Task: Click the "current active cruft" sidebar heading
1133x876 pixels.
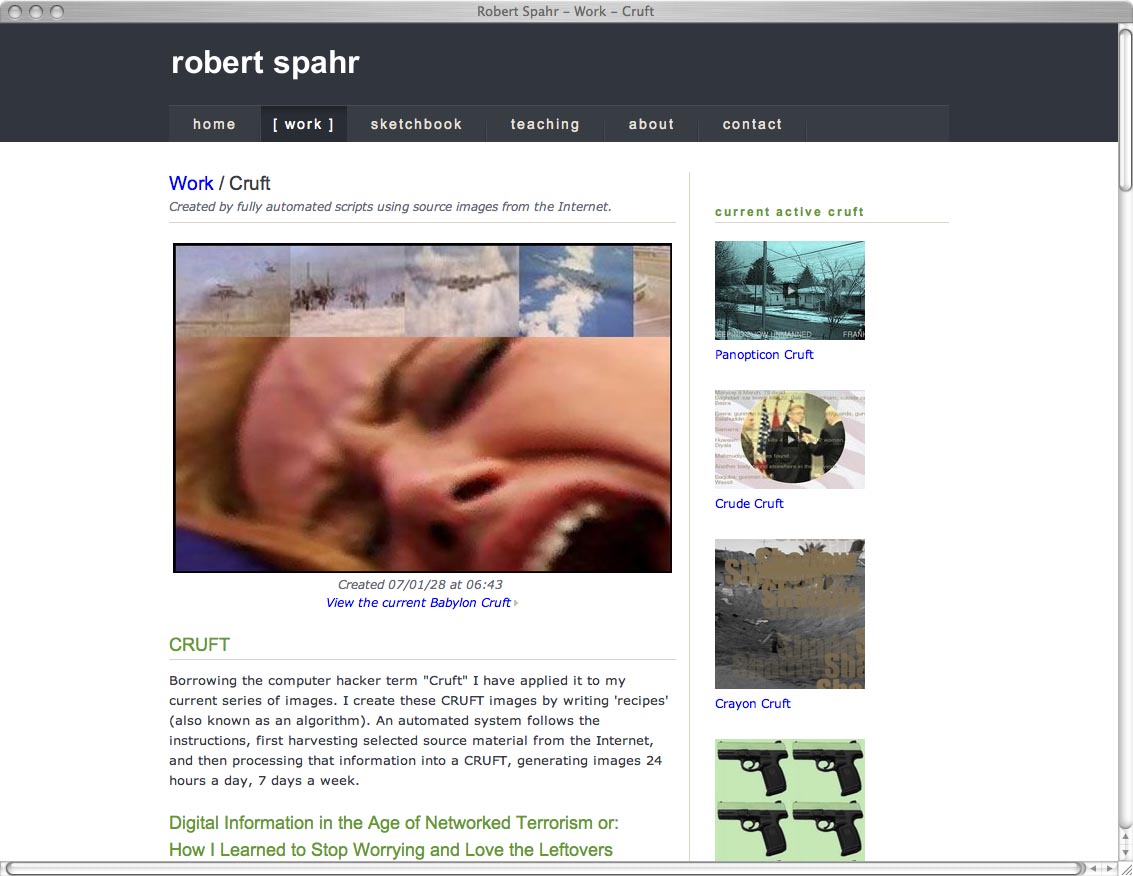Action: click(x=789, y=212)
